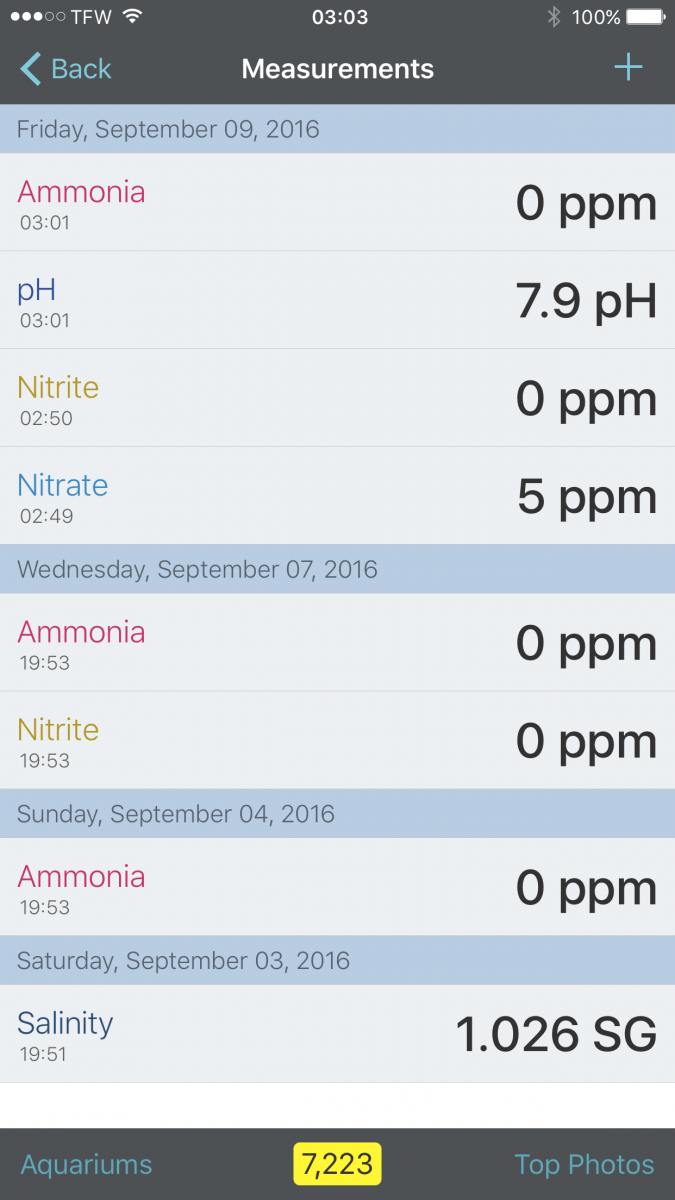Image resolution: width=675 pixels, height=1200 pixels.
Task: Select the pH 7.9 measurement row
Action: tap(337, 300)
